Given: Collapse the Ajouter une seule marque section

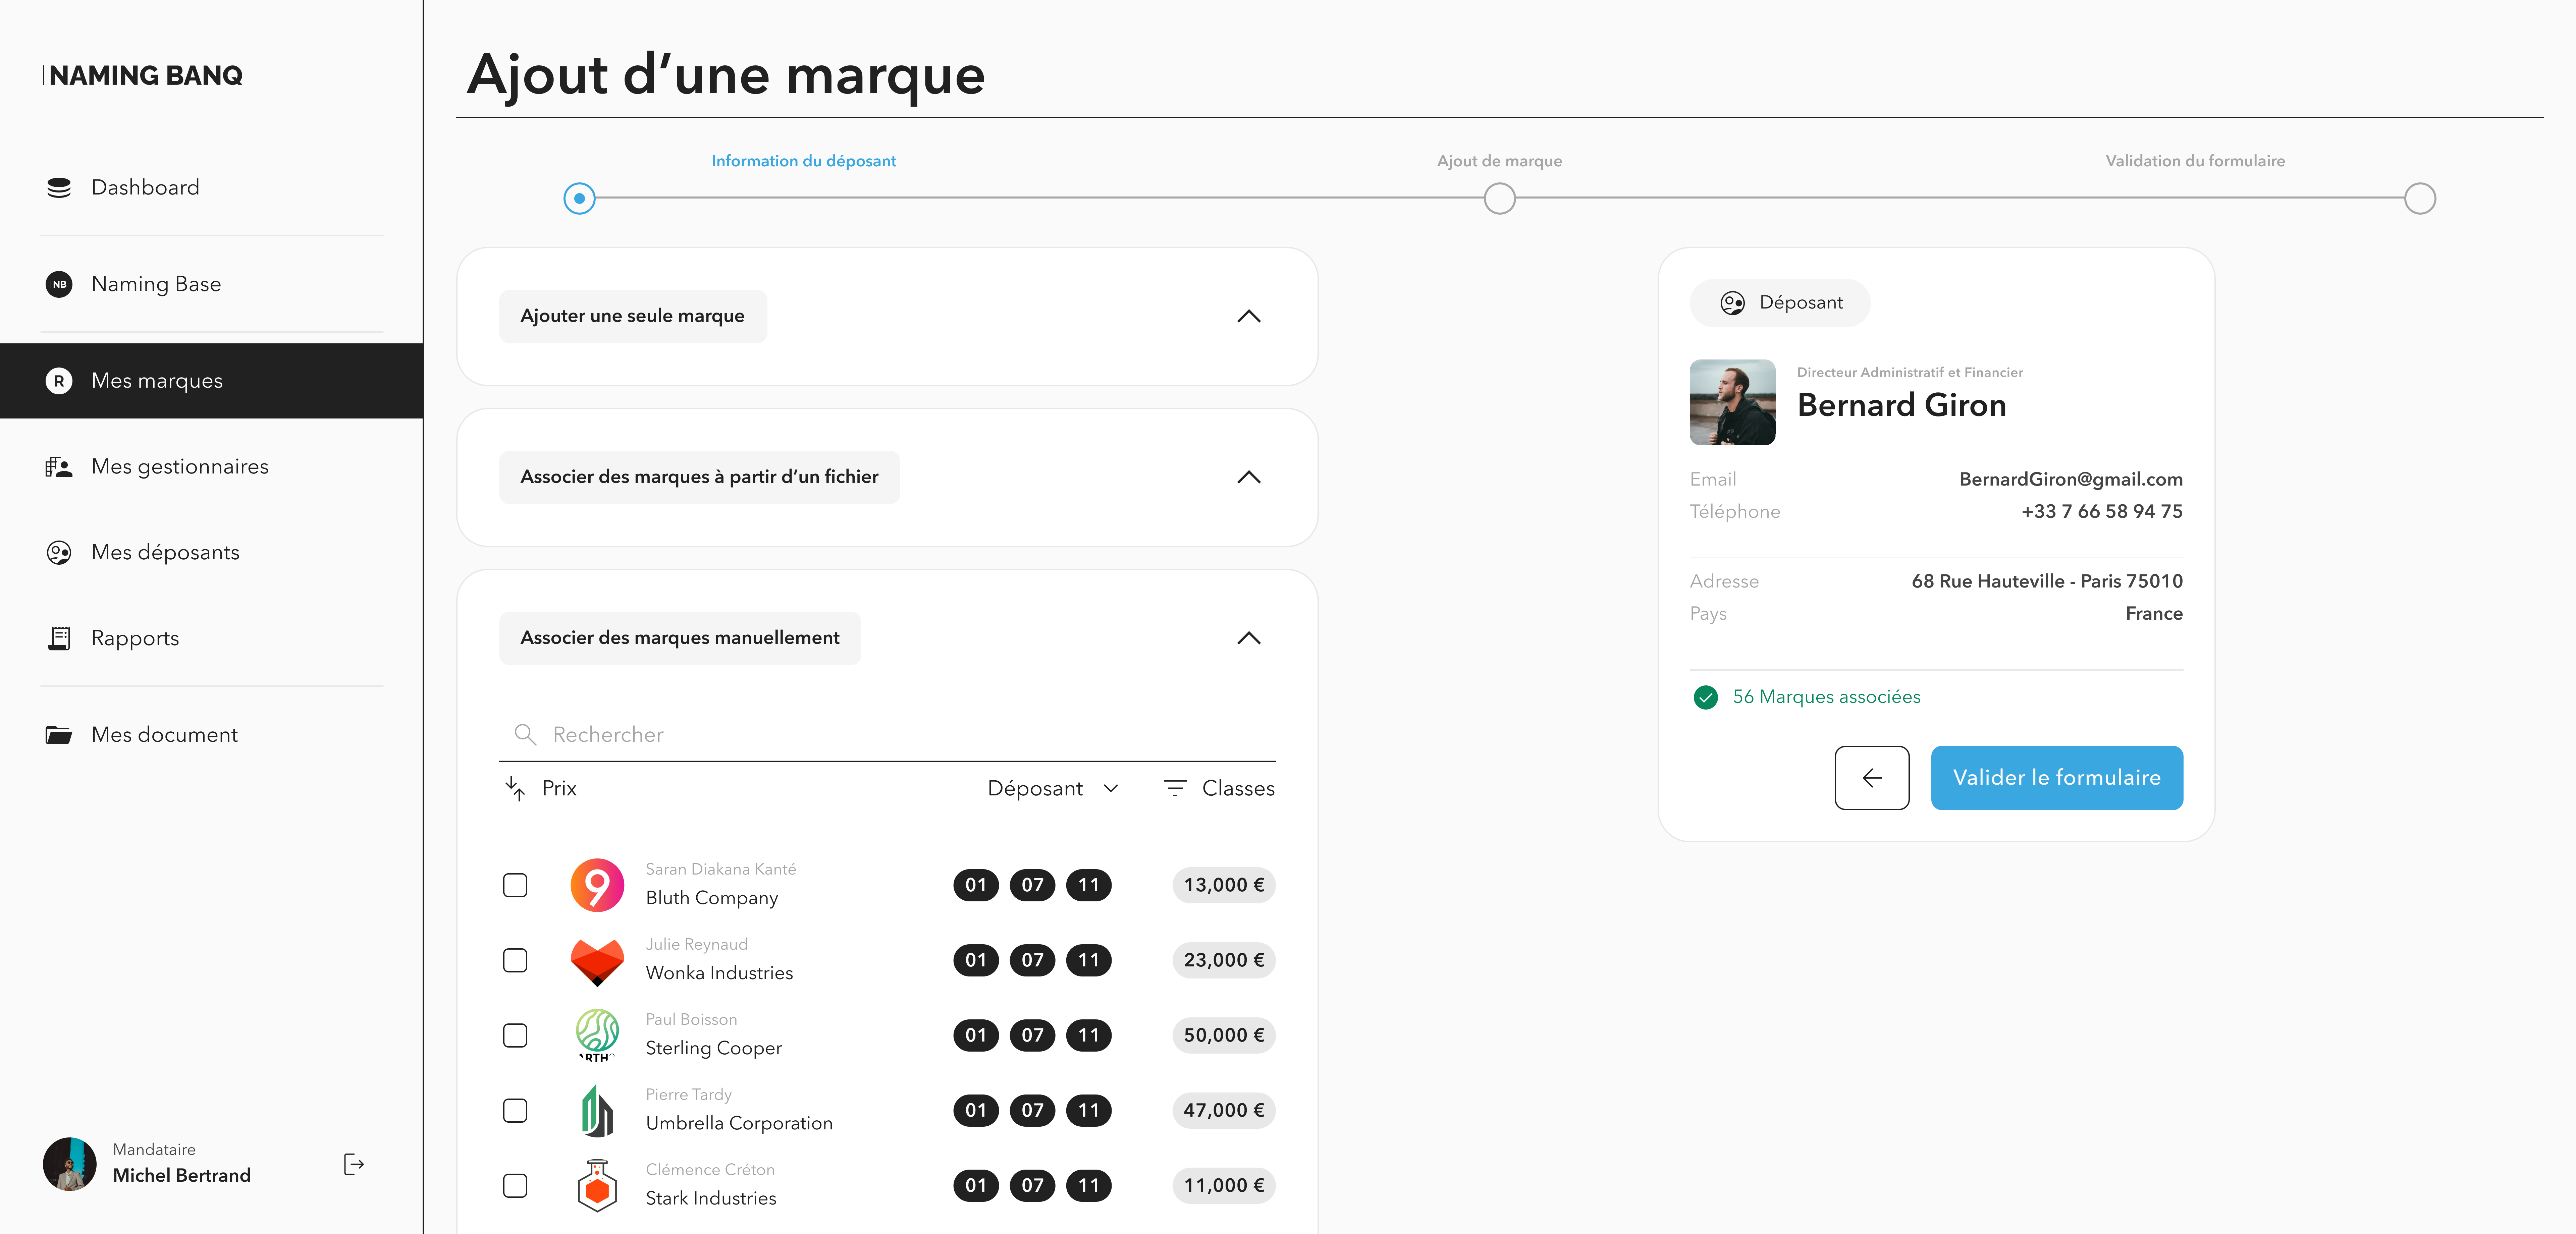Looking at the screenshot, I should pyautogui.click(x=1249, y=316).
